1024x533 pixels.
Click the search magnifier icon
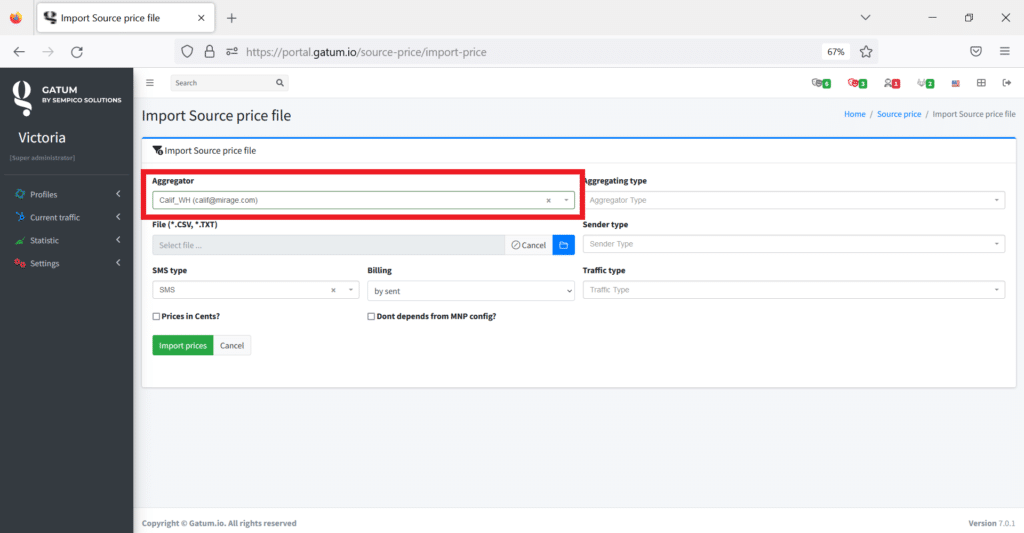(x=280, y=83)
